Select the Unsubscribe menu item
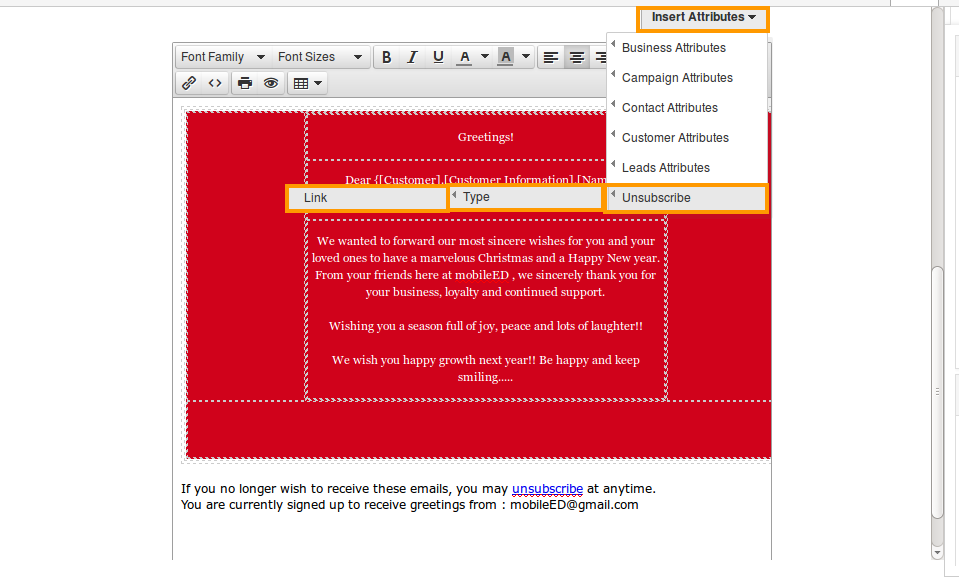This screenshot has width=959, height=579. (x=686, y=198)
